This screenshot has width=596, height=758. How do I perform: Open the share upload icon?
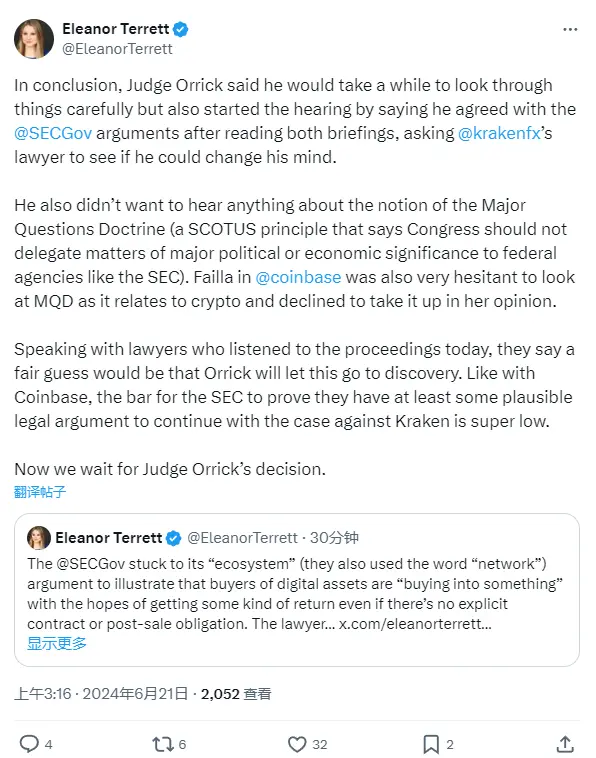565,744
